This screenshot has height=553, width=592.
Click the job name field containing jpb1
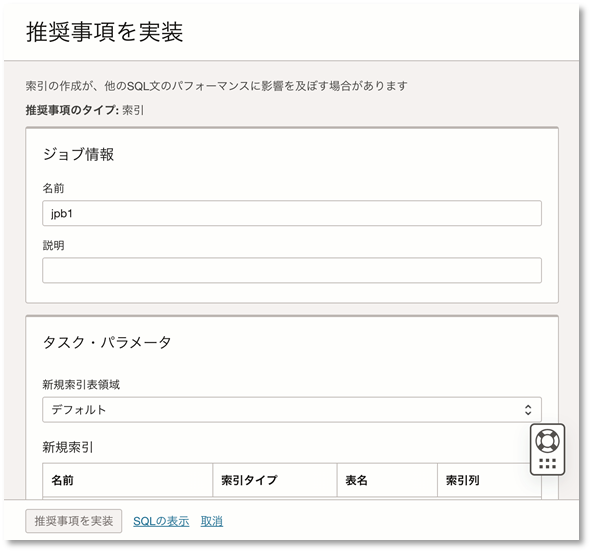[x=291, y=213]
